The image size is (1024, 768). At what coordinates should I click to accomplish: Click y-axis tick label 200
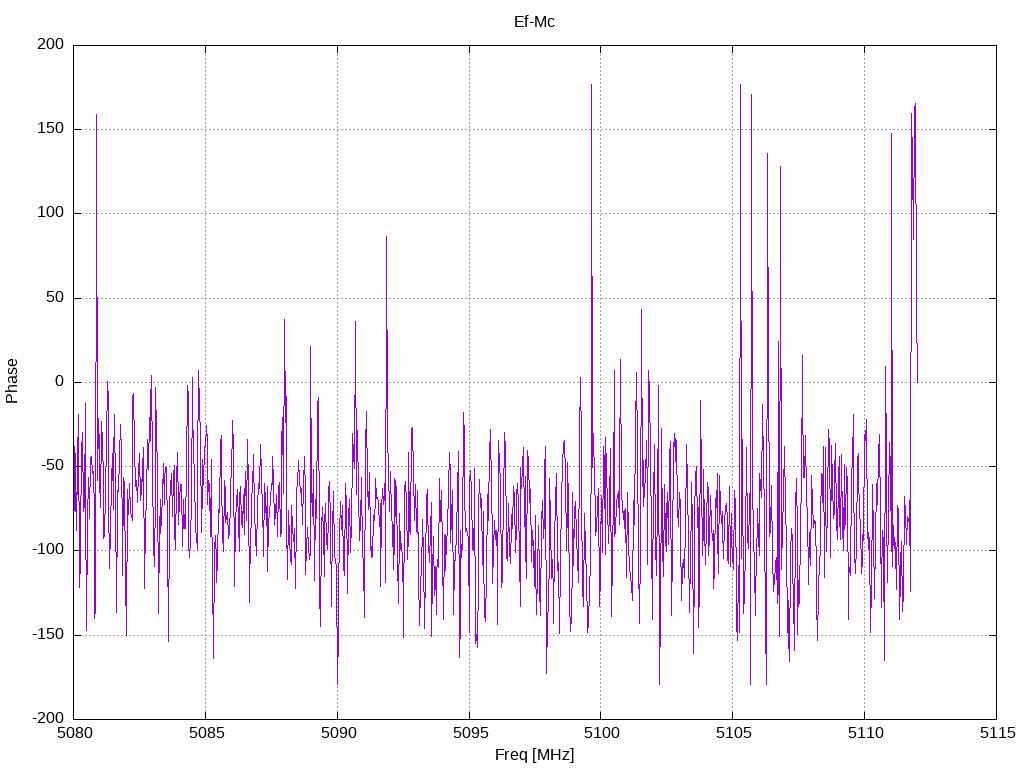[51, 44]
